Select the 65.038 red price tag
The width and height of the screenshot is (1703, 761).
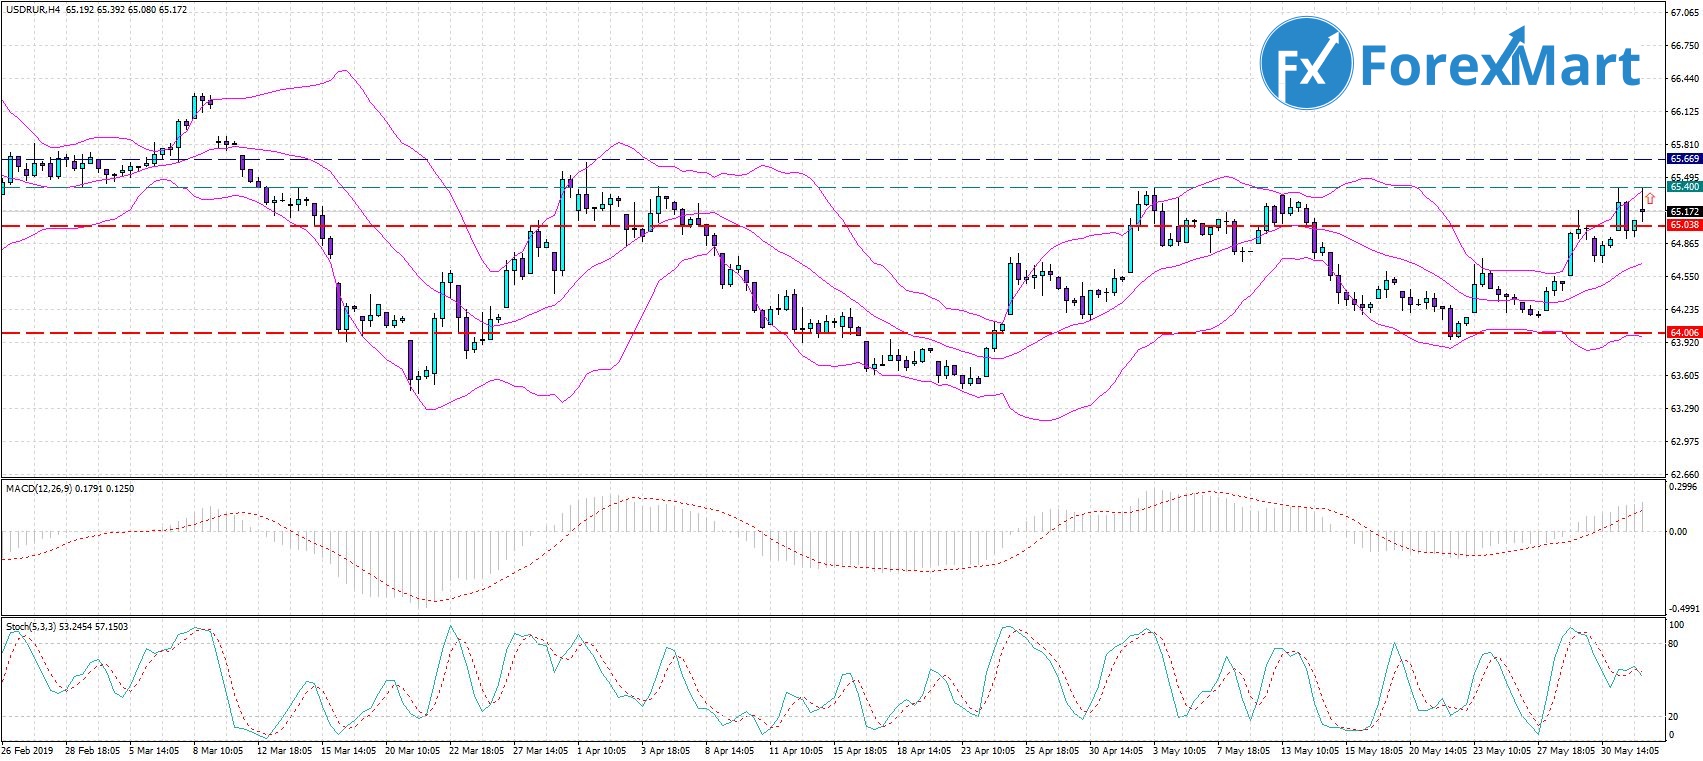click(x=1685, y=226)
